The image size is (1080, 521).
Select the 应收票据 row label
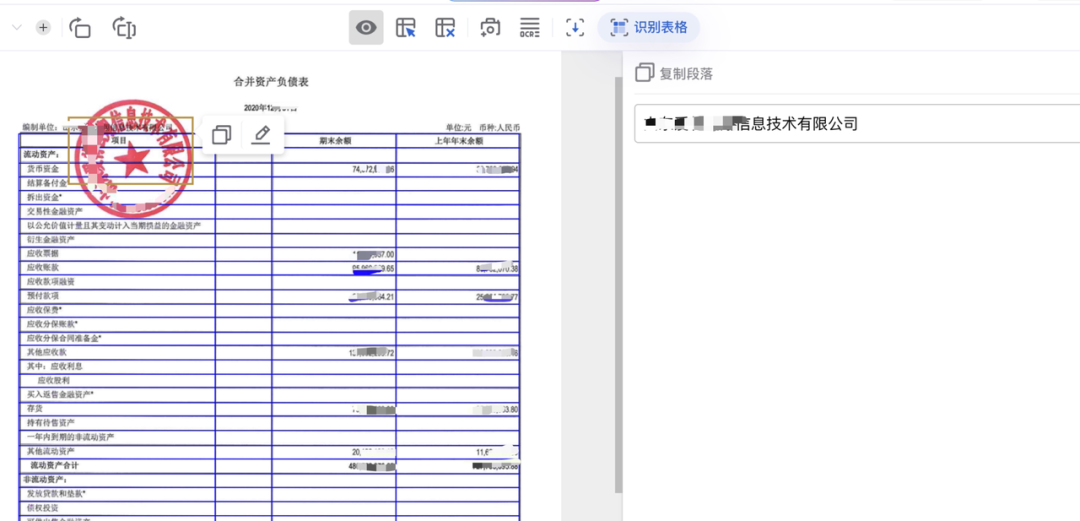tap(43, 254)
